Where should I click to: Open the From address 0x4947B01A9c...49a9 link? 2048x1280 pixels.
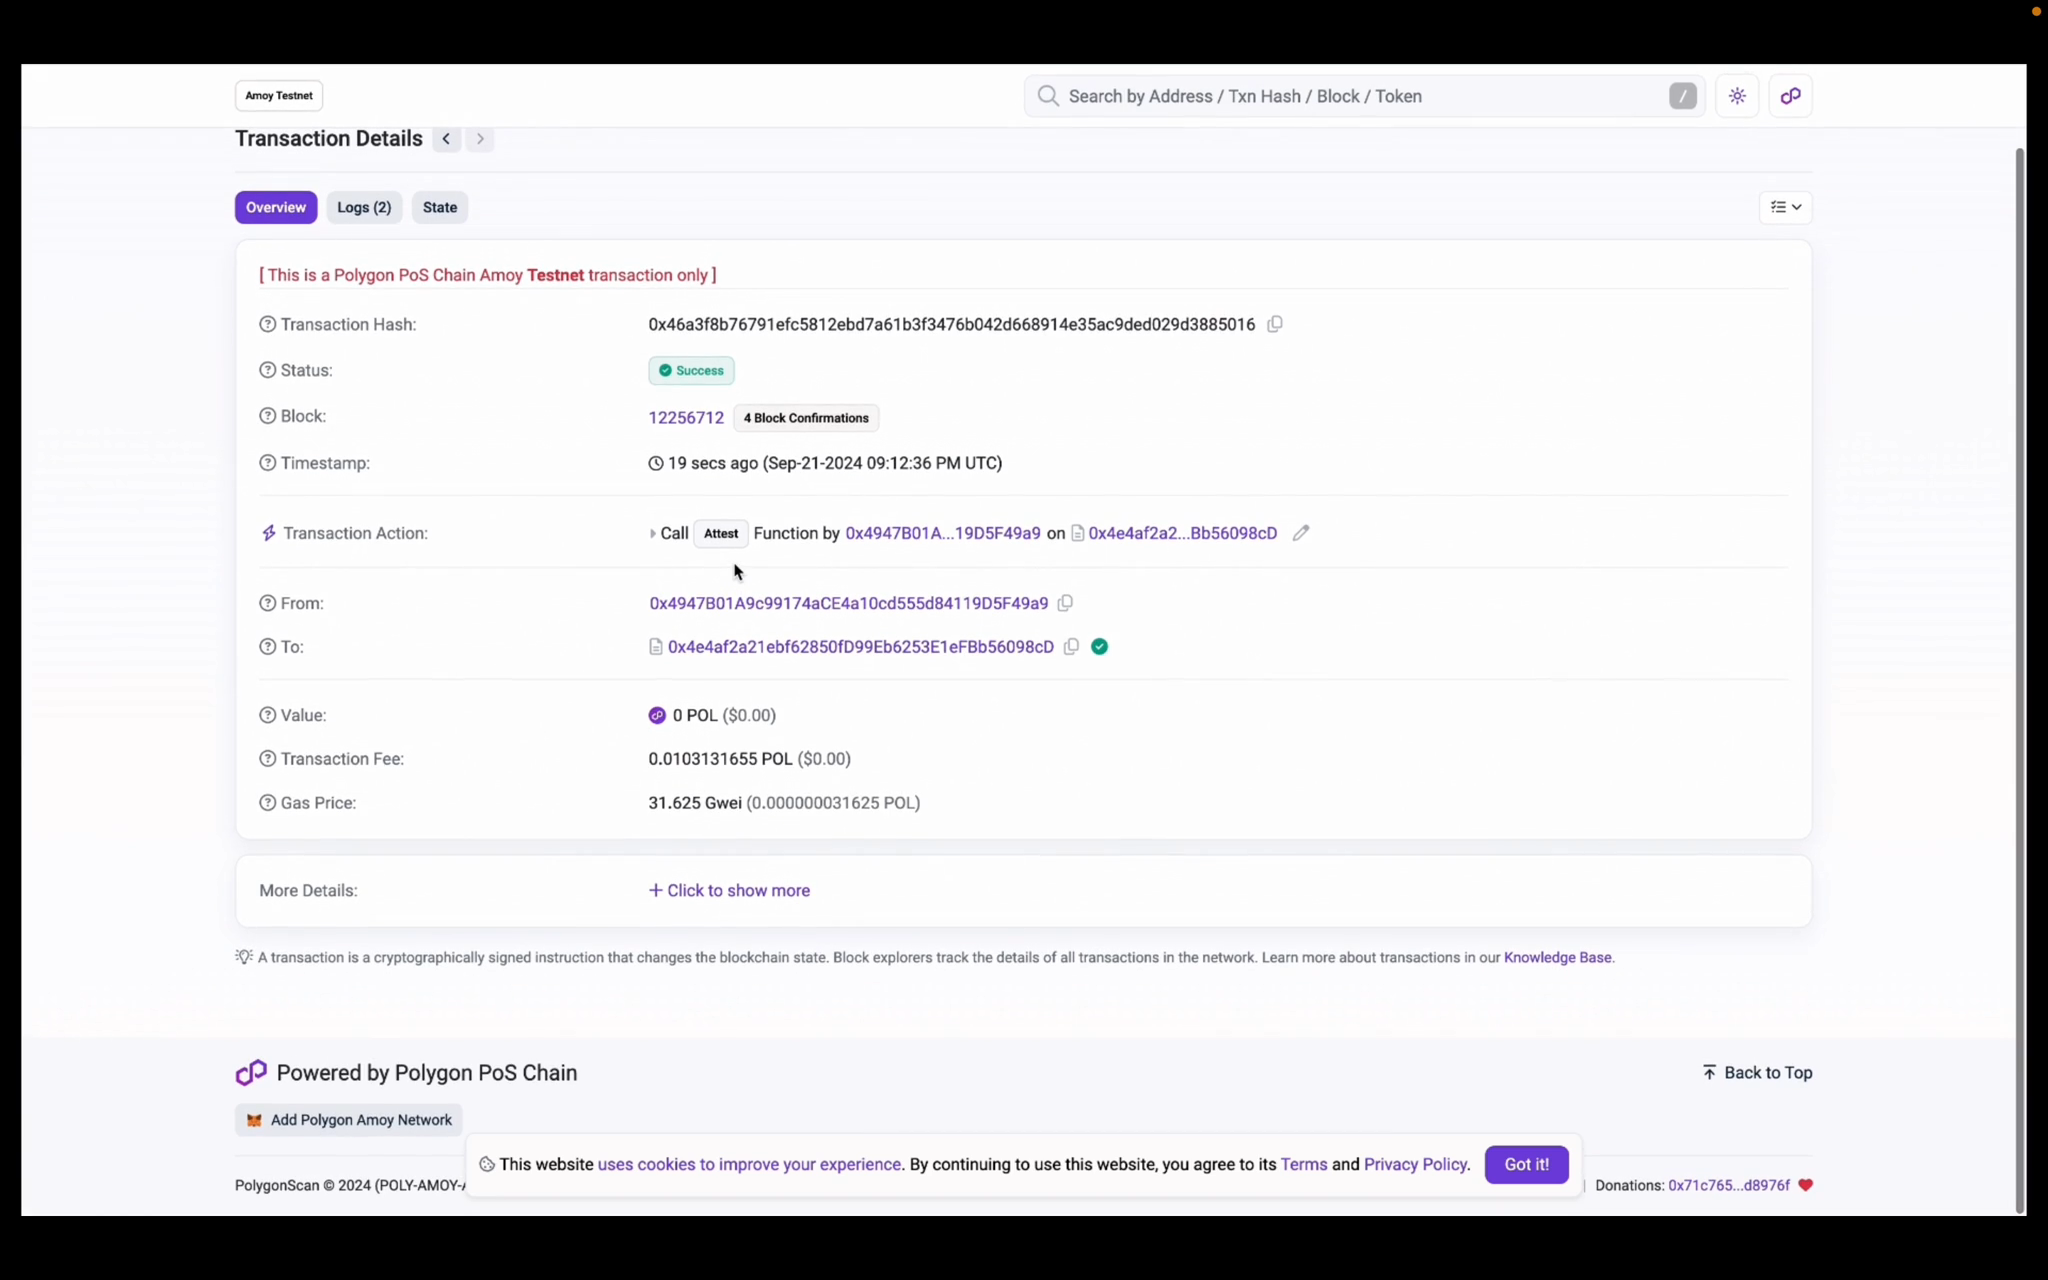click(849, 603)
